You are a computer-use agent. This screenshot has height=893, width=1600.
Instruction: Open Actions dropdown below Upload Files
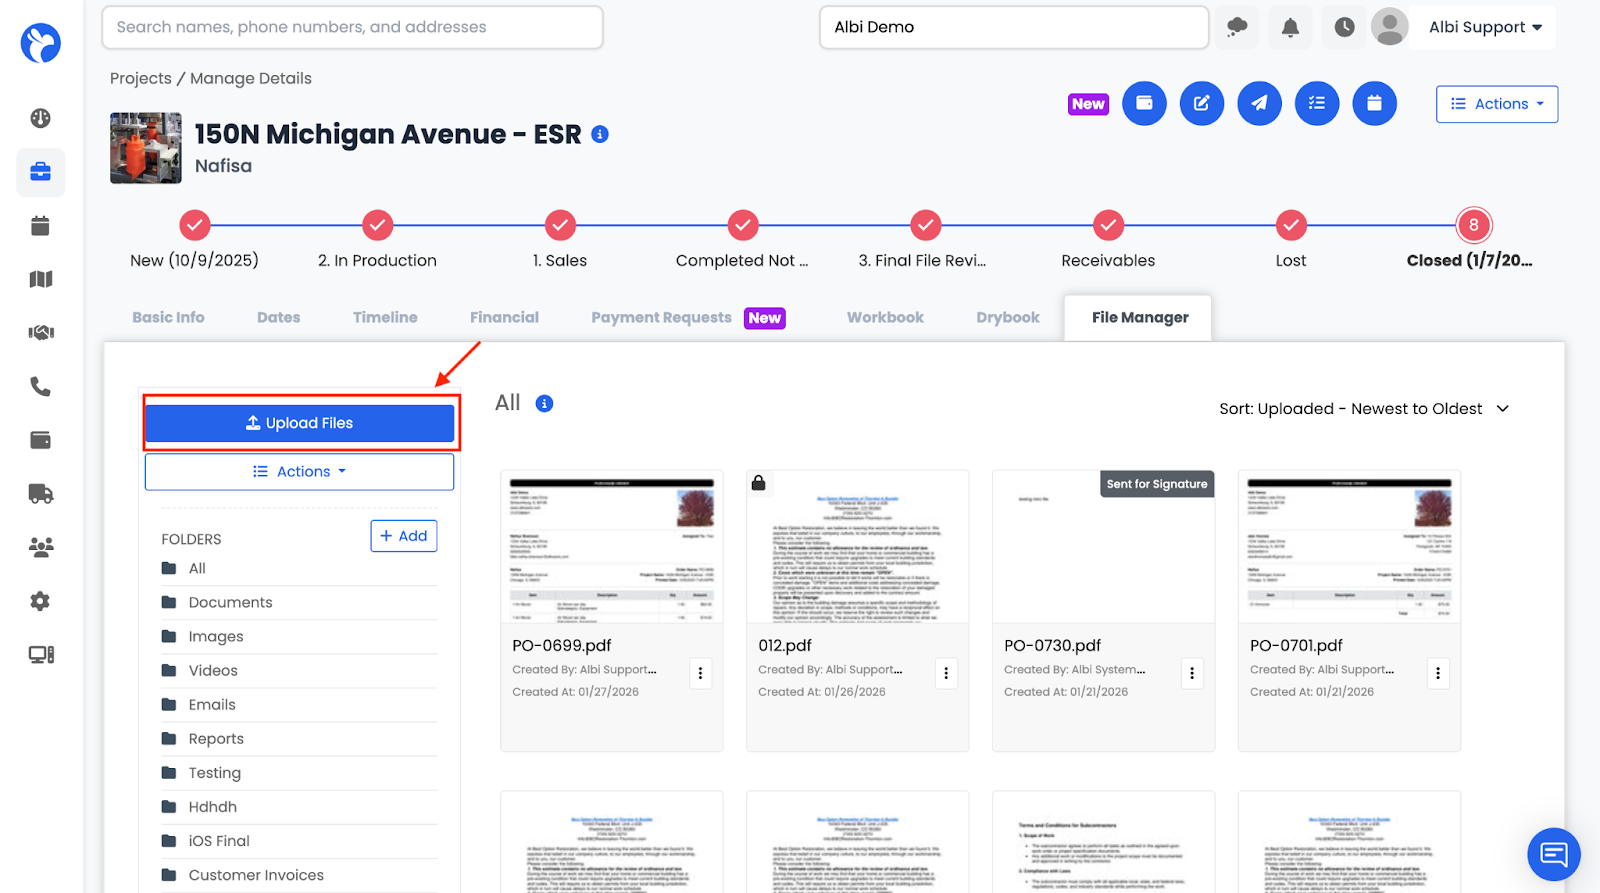click(299, 472)
